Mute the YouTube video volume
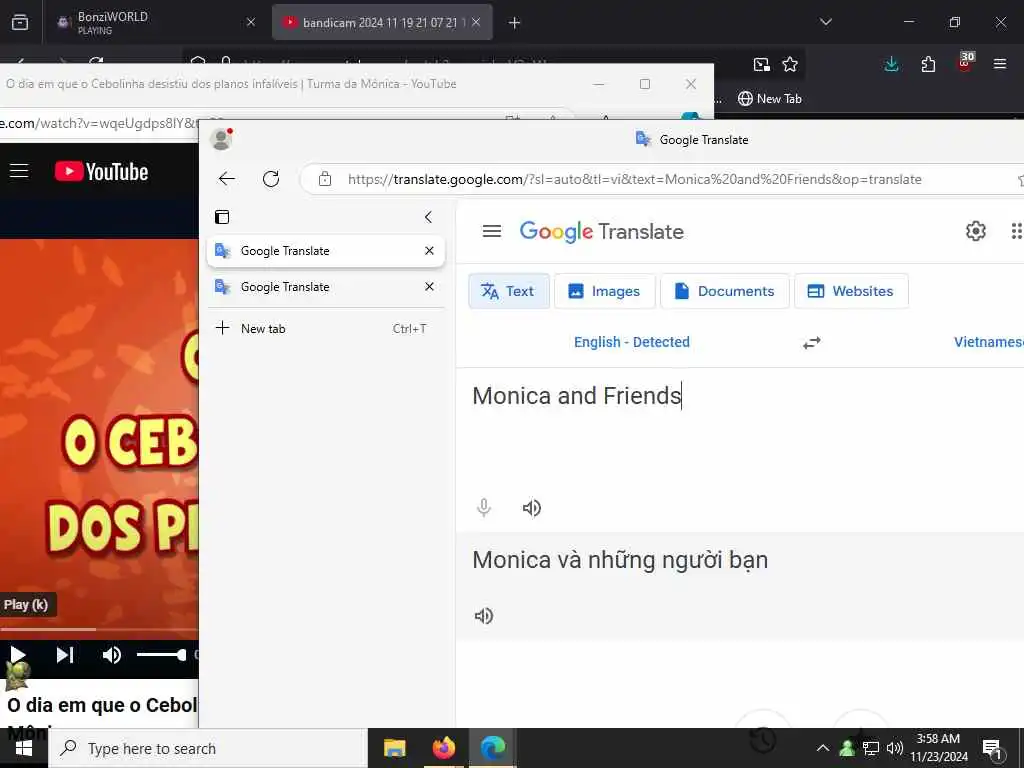The height and width of the screenshot is (768, 1024). click(112, 654)
